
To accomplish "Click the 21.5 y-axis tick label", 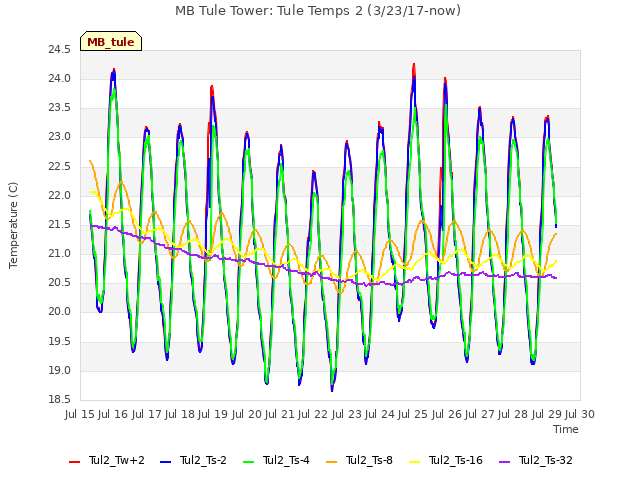I will 60,224.
